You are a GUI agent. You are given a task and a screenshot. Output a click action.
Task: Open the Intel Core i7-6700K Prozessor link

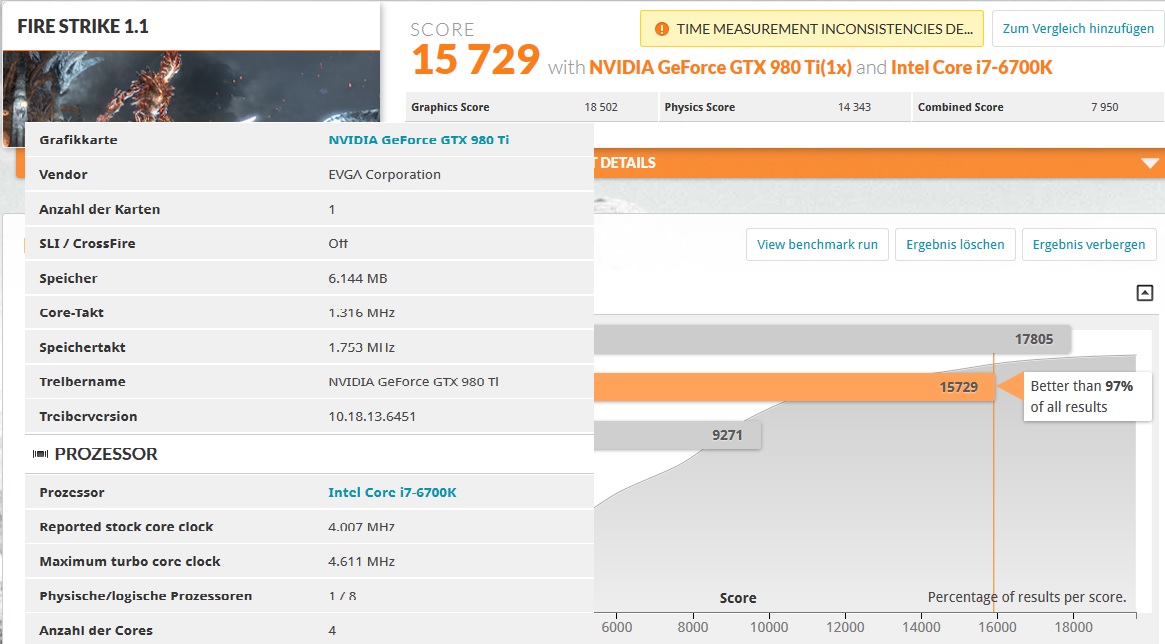point(392,492)
